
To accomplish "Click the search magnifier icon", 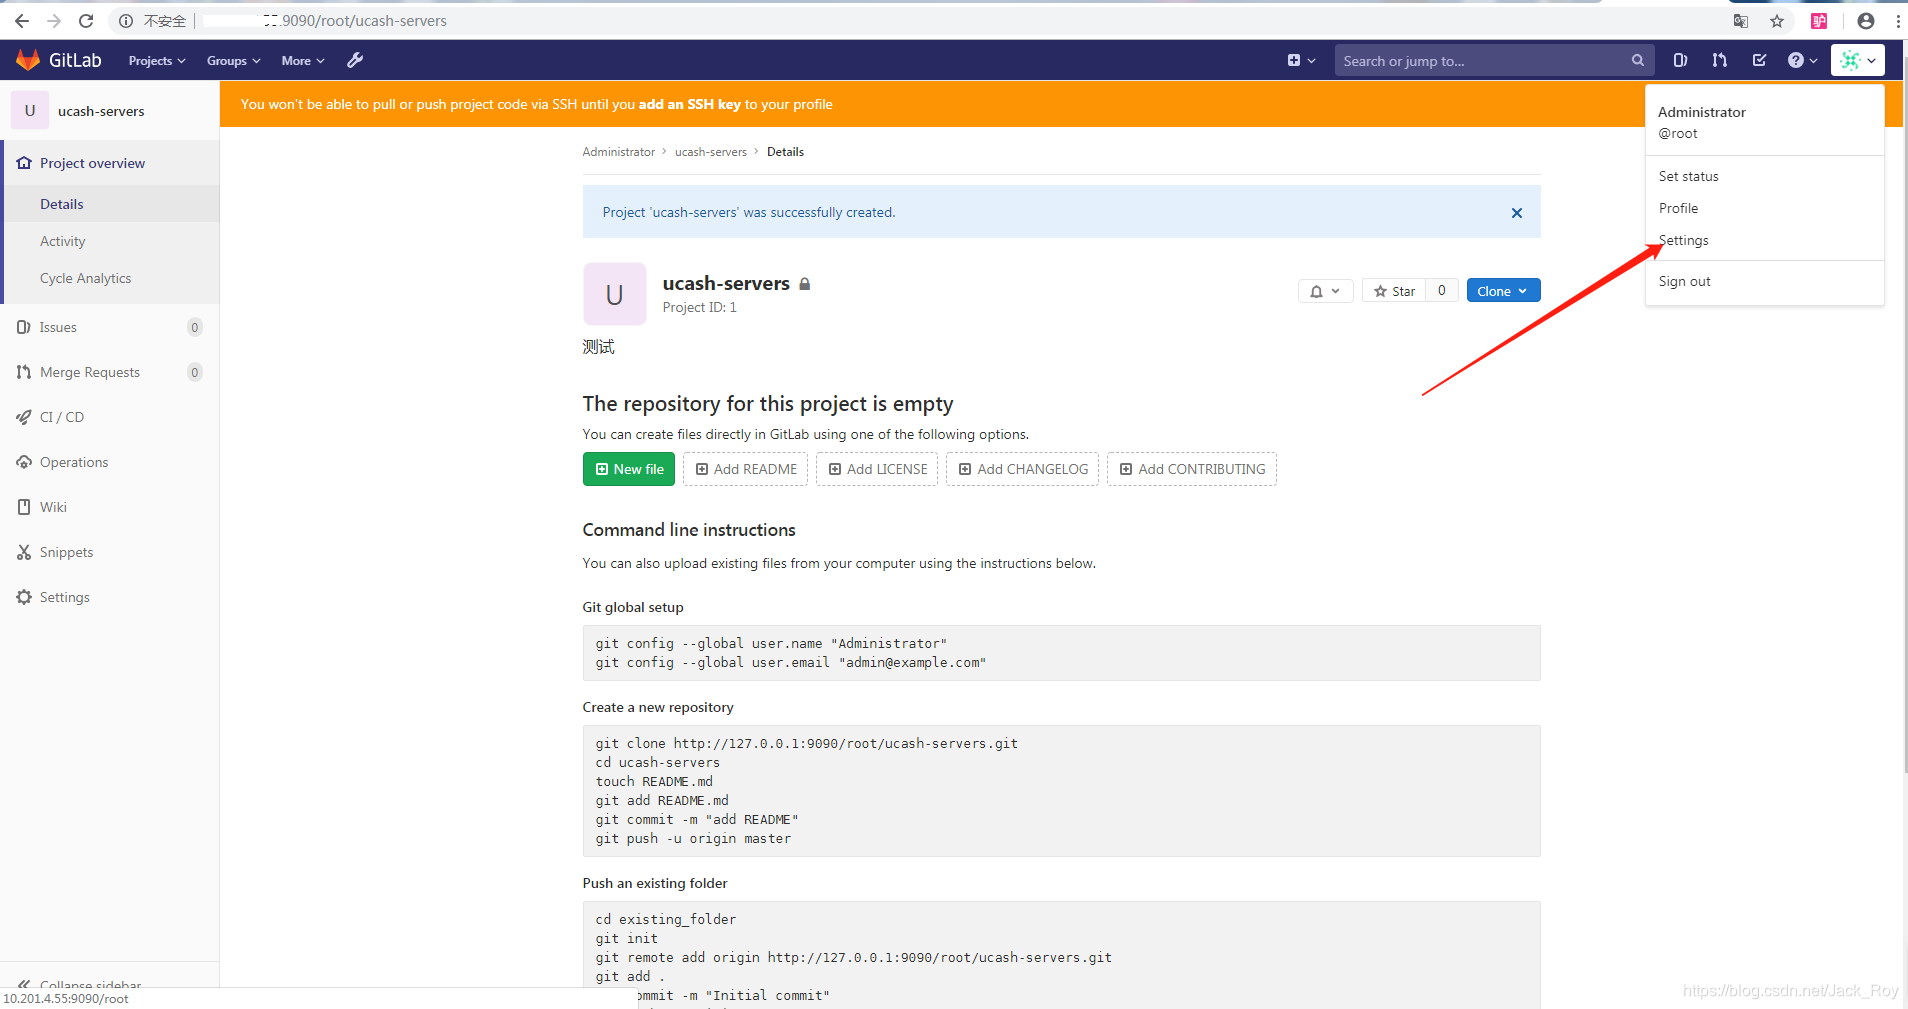I will 1637,60.
